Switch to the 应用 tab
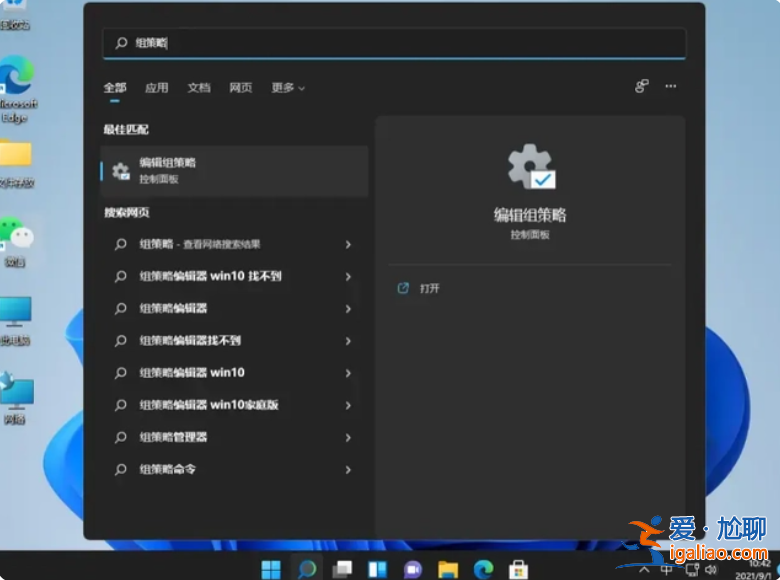 [x=157, y=88]
